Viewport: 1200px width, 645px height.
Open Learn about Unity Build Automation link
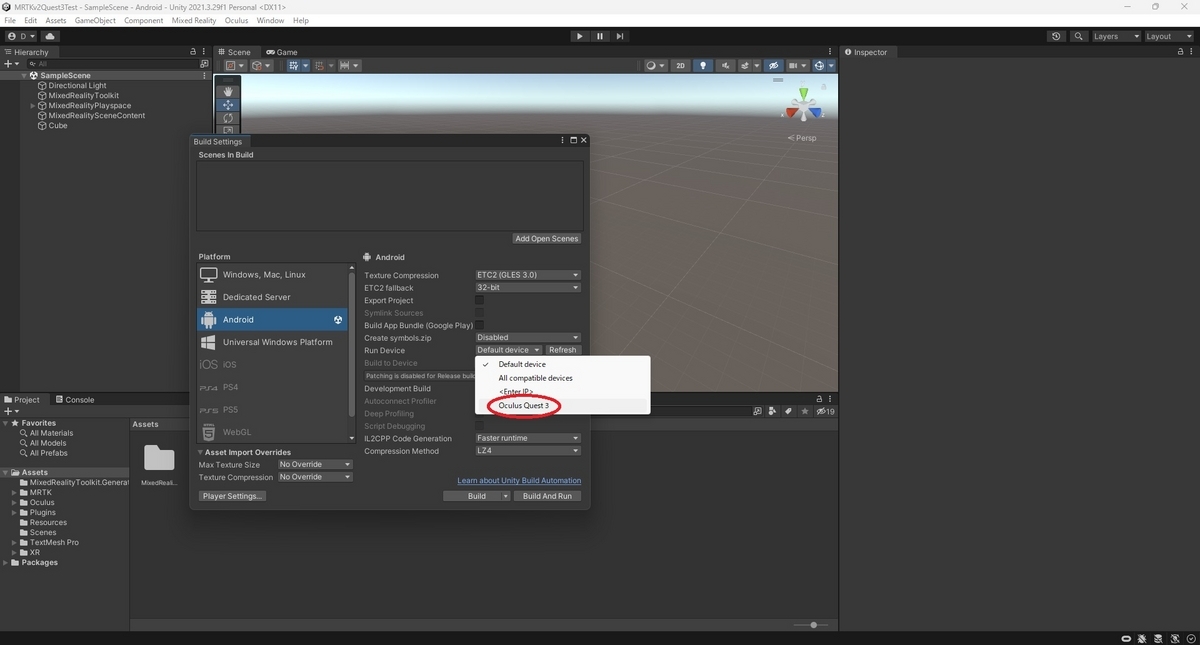[x=519, y=480]
